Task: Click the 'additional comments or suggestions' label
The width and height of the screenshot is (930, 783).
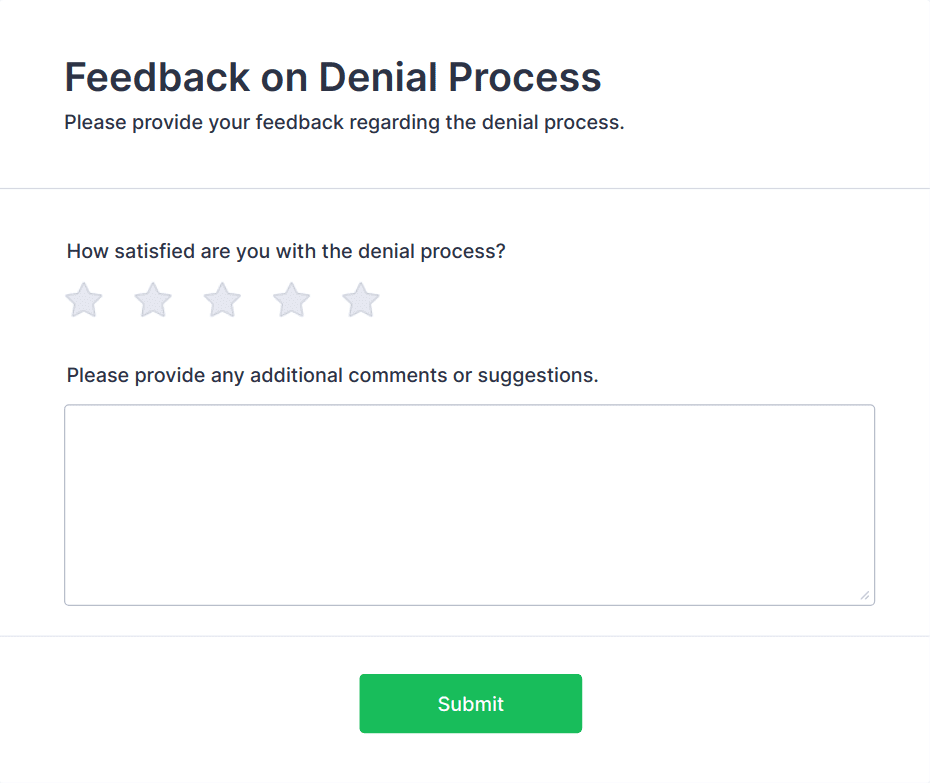Action: point(332,376)
